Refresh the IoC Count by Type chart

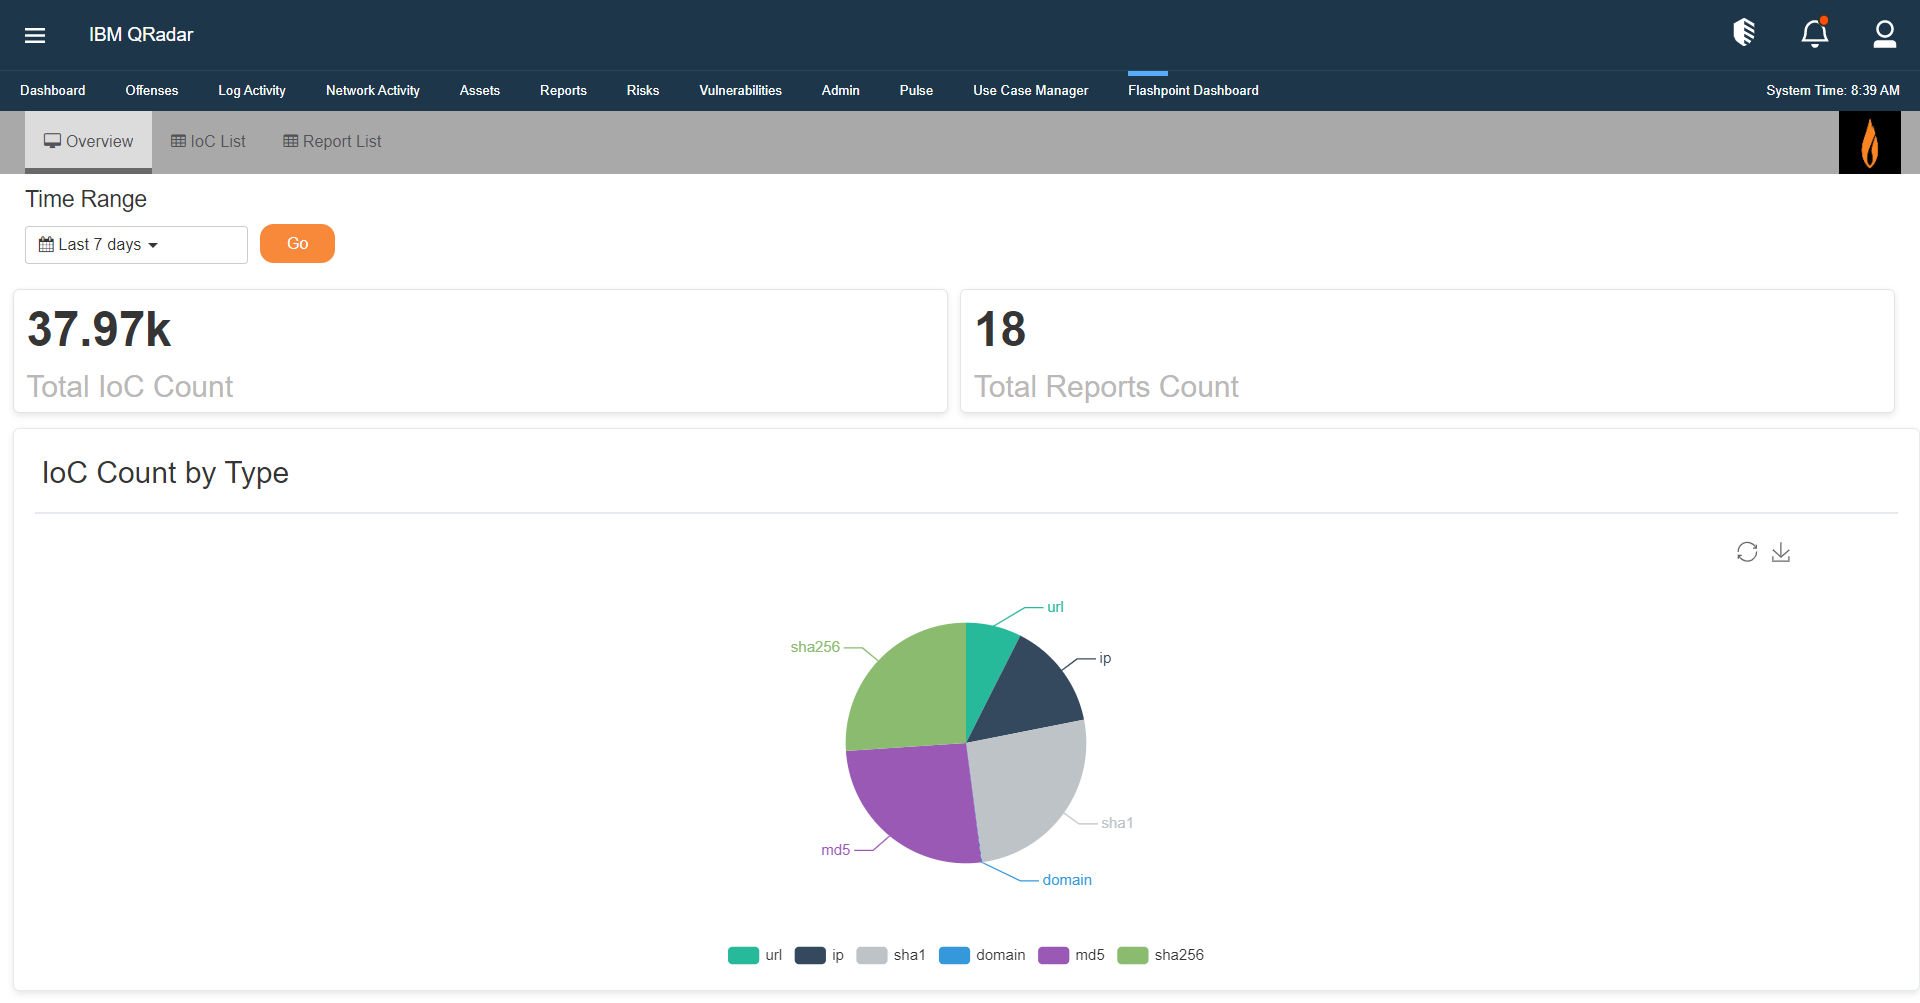point(1747,552)
